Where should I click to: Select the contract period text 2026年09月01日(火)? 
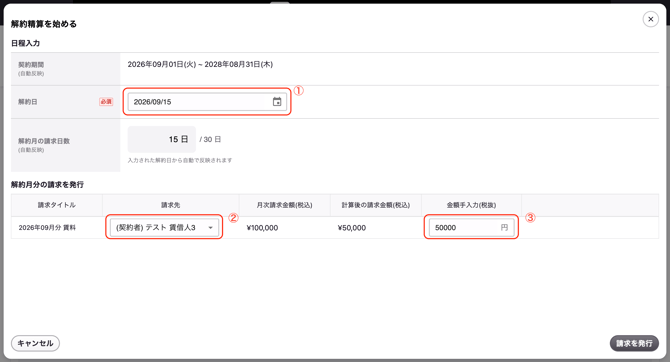tap(162, 65)
